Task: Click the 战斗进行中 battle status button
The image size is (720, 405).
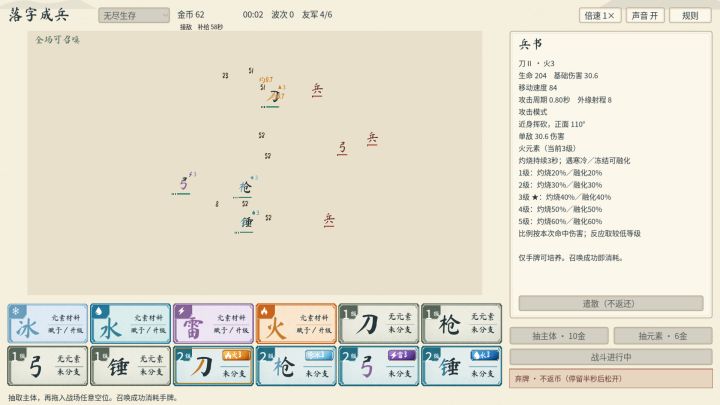Action: tap(611, 357)
